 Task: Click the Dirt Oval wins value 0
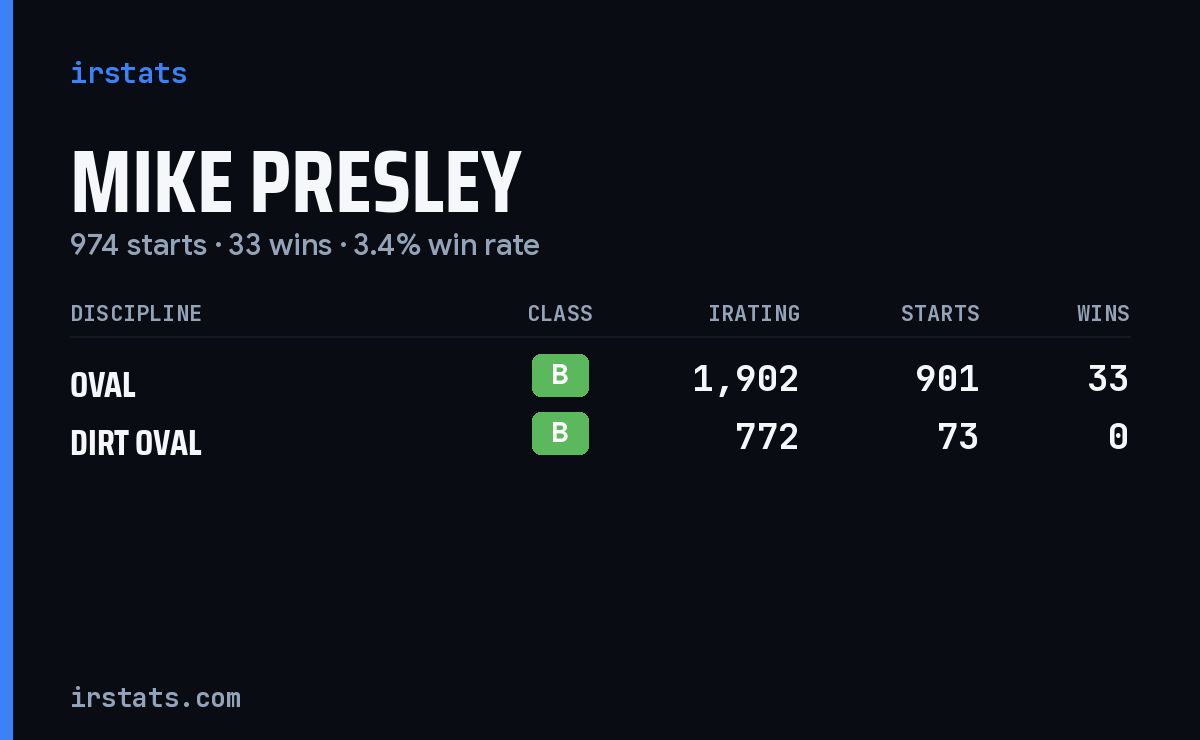(x=1119, y=437)
